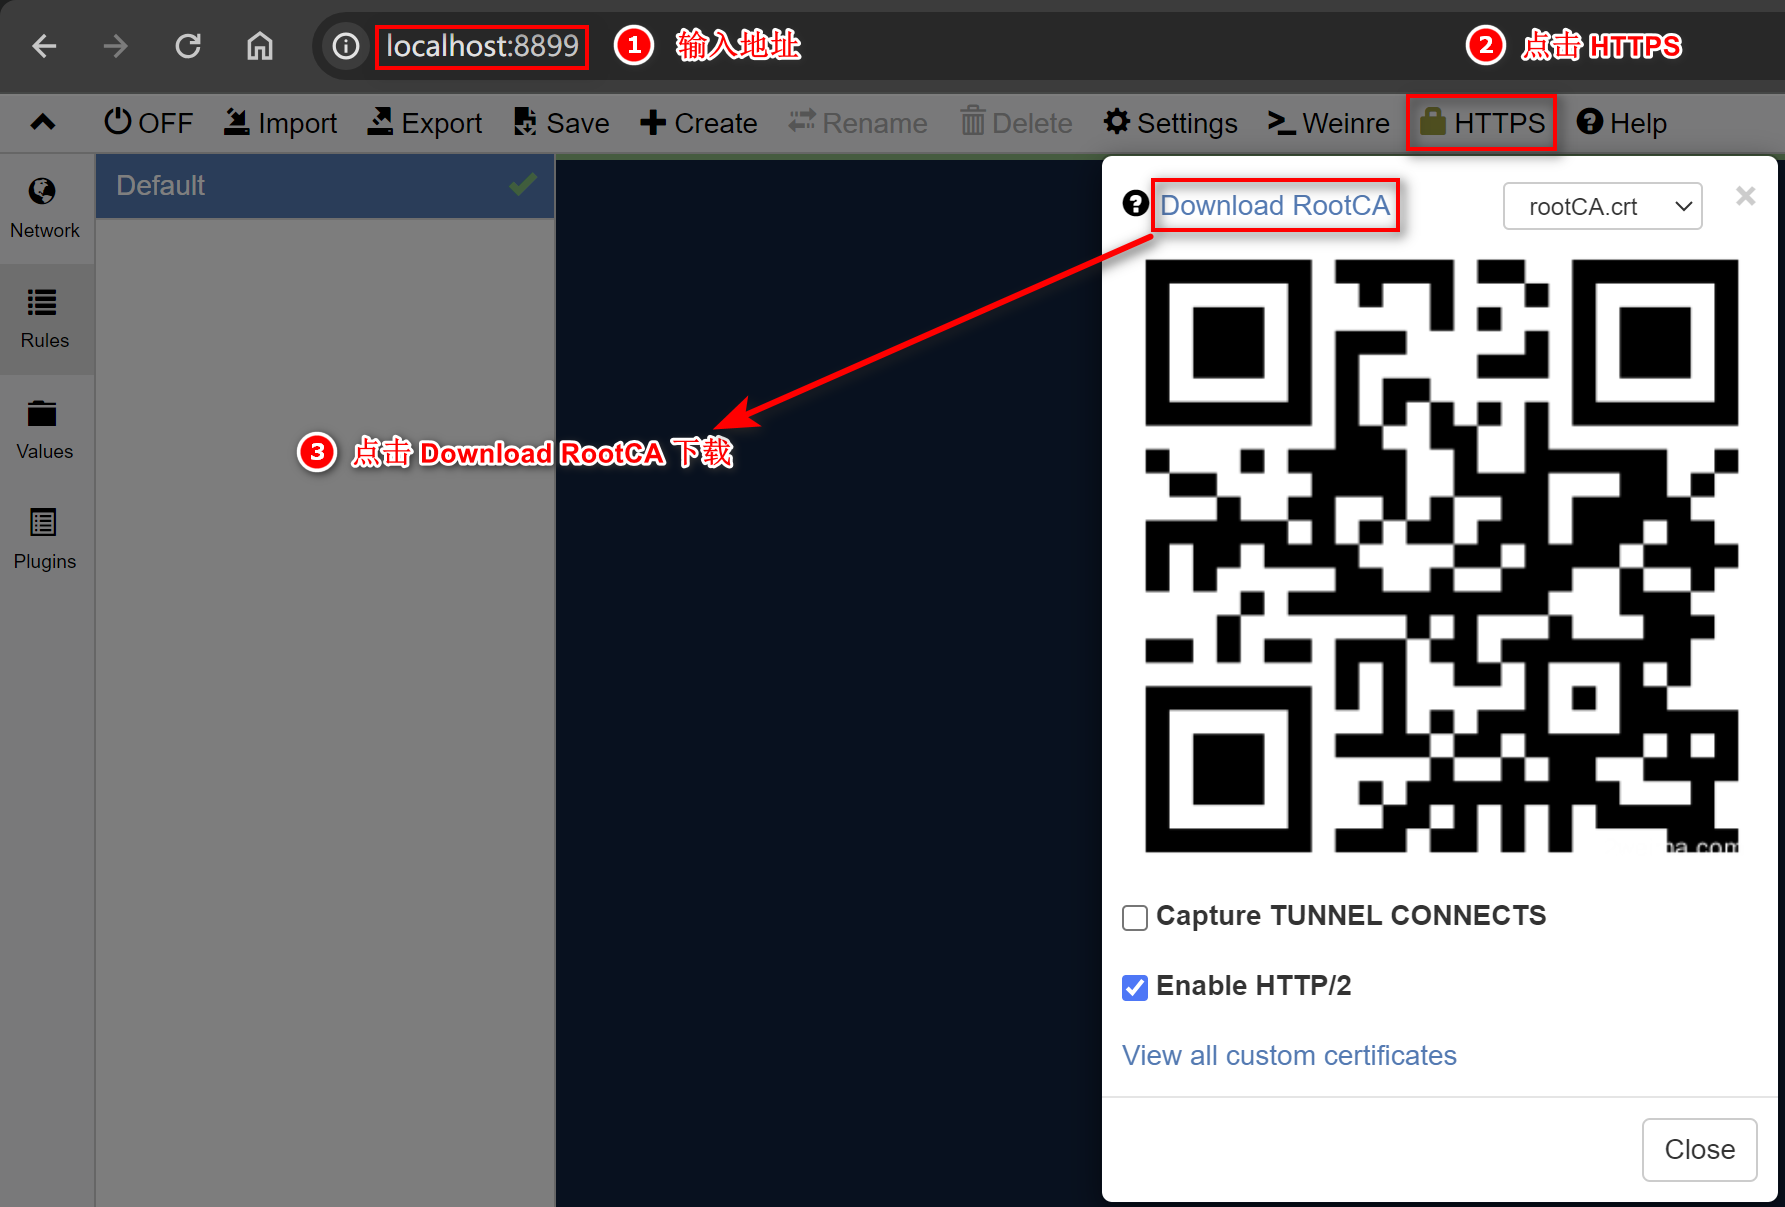
Task: Go back with browser back arrow
Action: [x=44, y=46]
